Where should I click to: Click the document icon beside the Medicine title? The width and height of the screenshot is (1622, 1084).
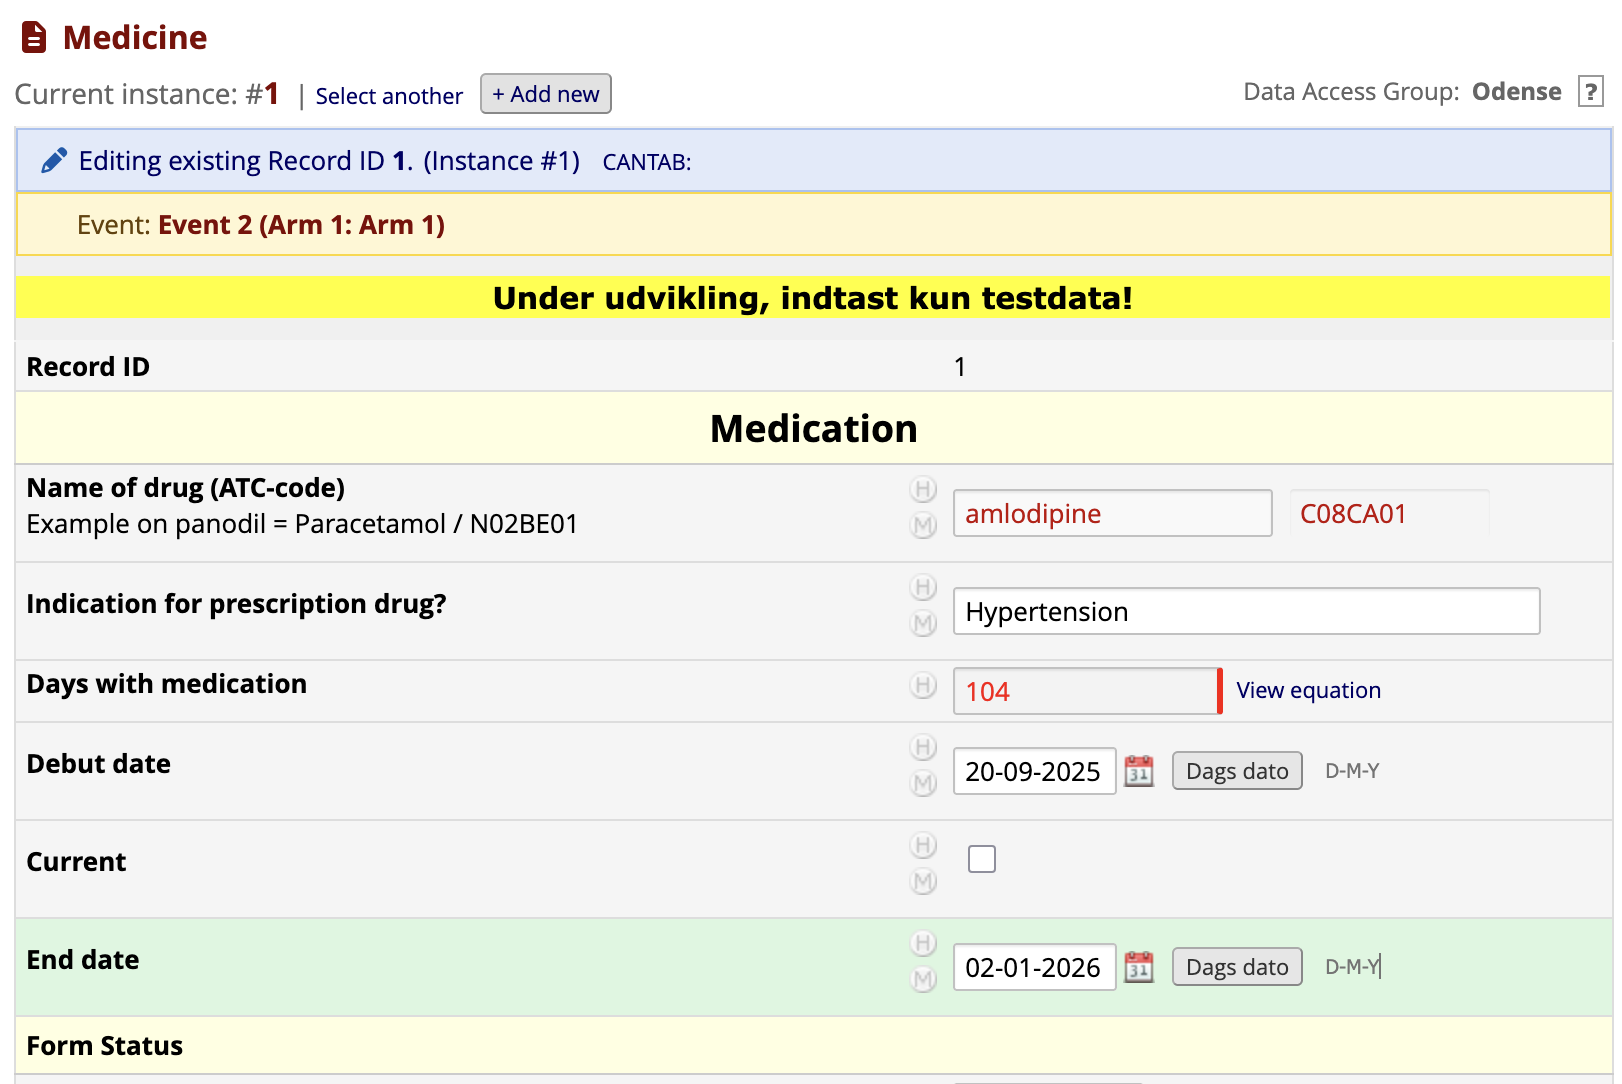point(32,36)
